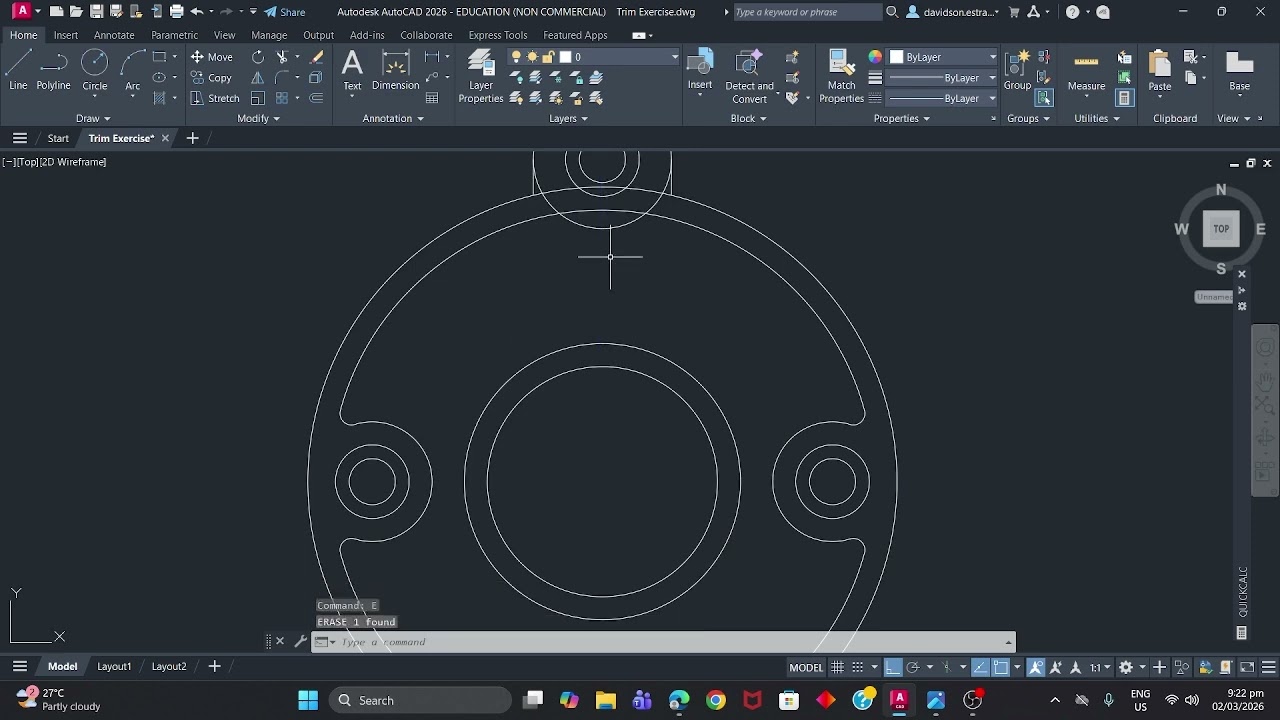Expand the Properties panel

[901, 118]
